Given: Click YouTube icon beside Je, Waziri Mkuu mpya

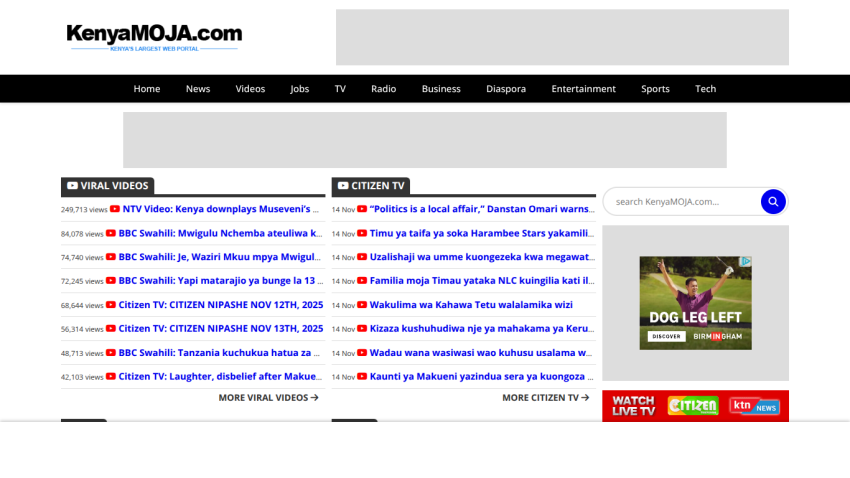Looking at the screenshot, I should (x=111, y=257).
